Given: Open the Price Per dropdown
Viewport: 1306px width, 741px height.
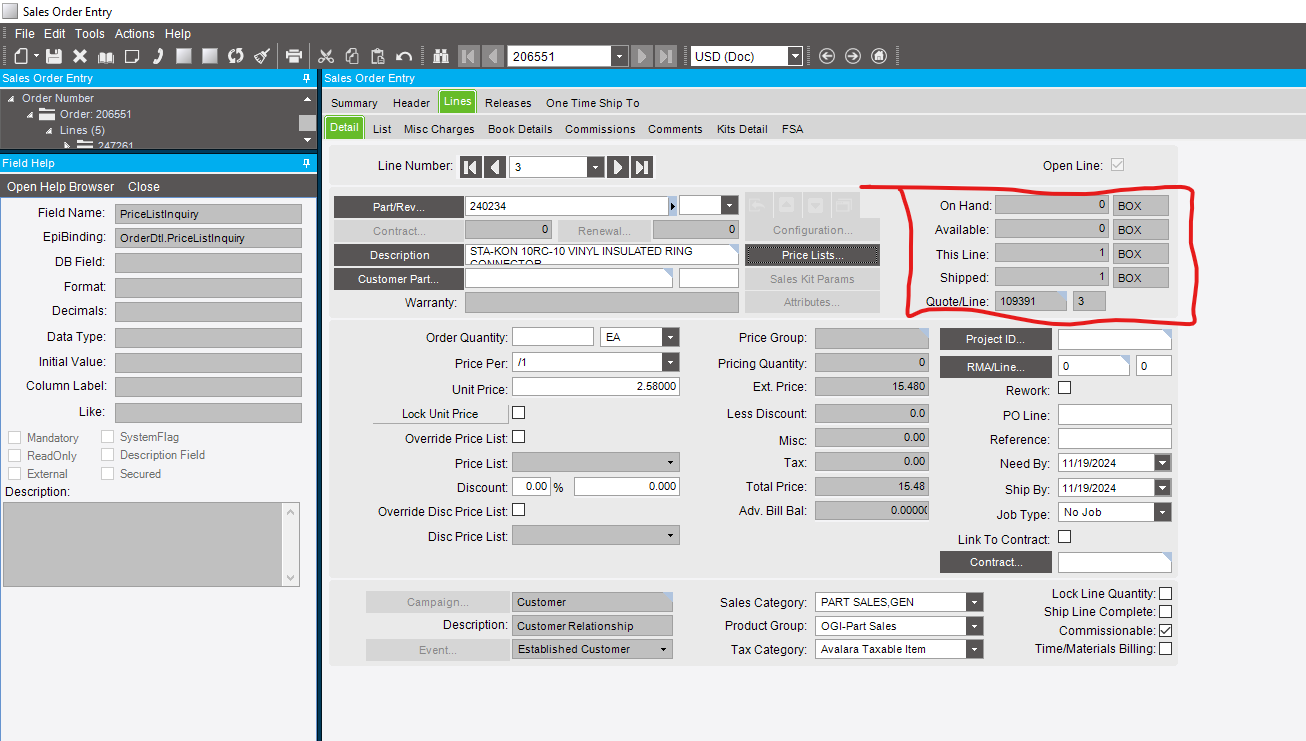Looking at the screenshot, I should (671, 362).
